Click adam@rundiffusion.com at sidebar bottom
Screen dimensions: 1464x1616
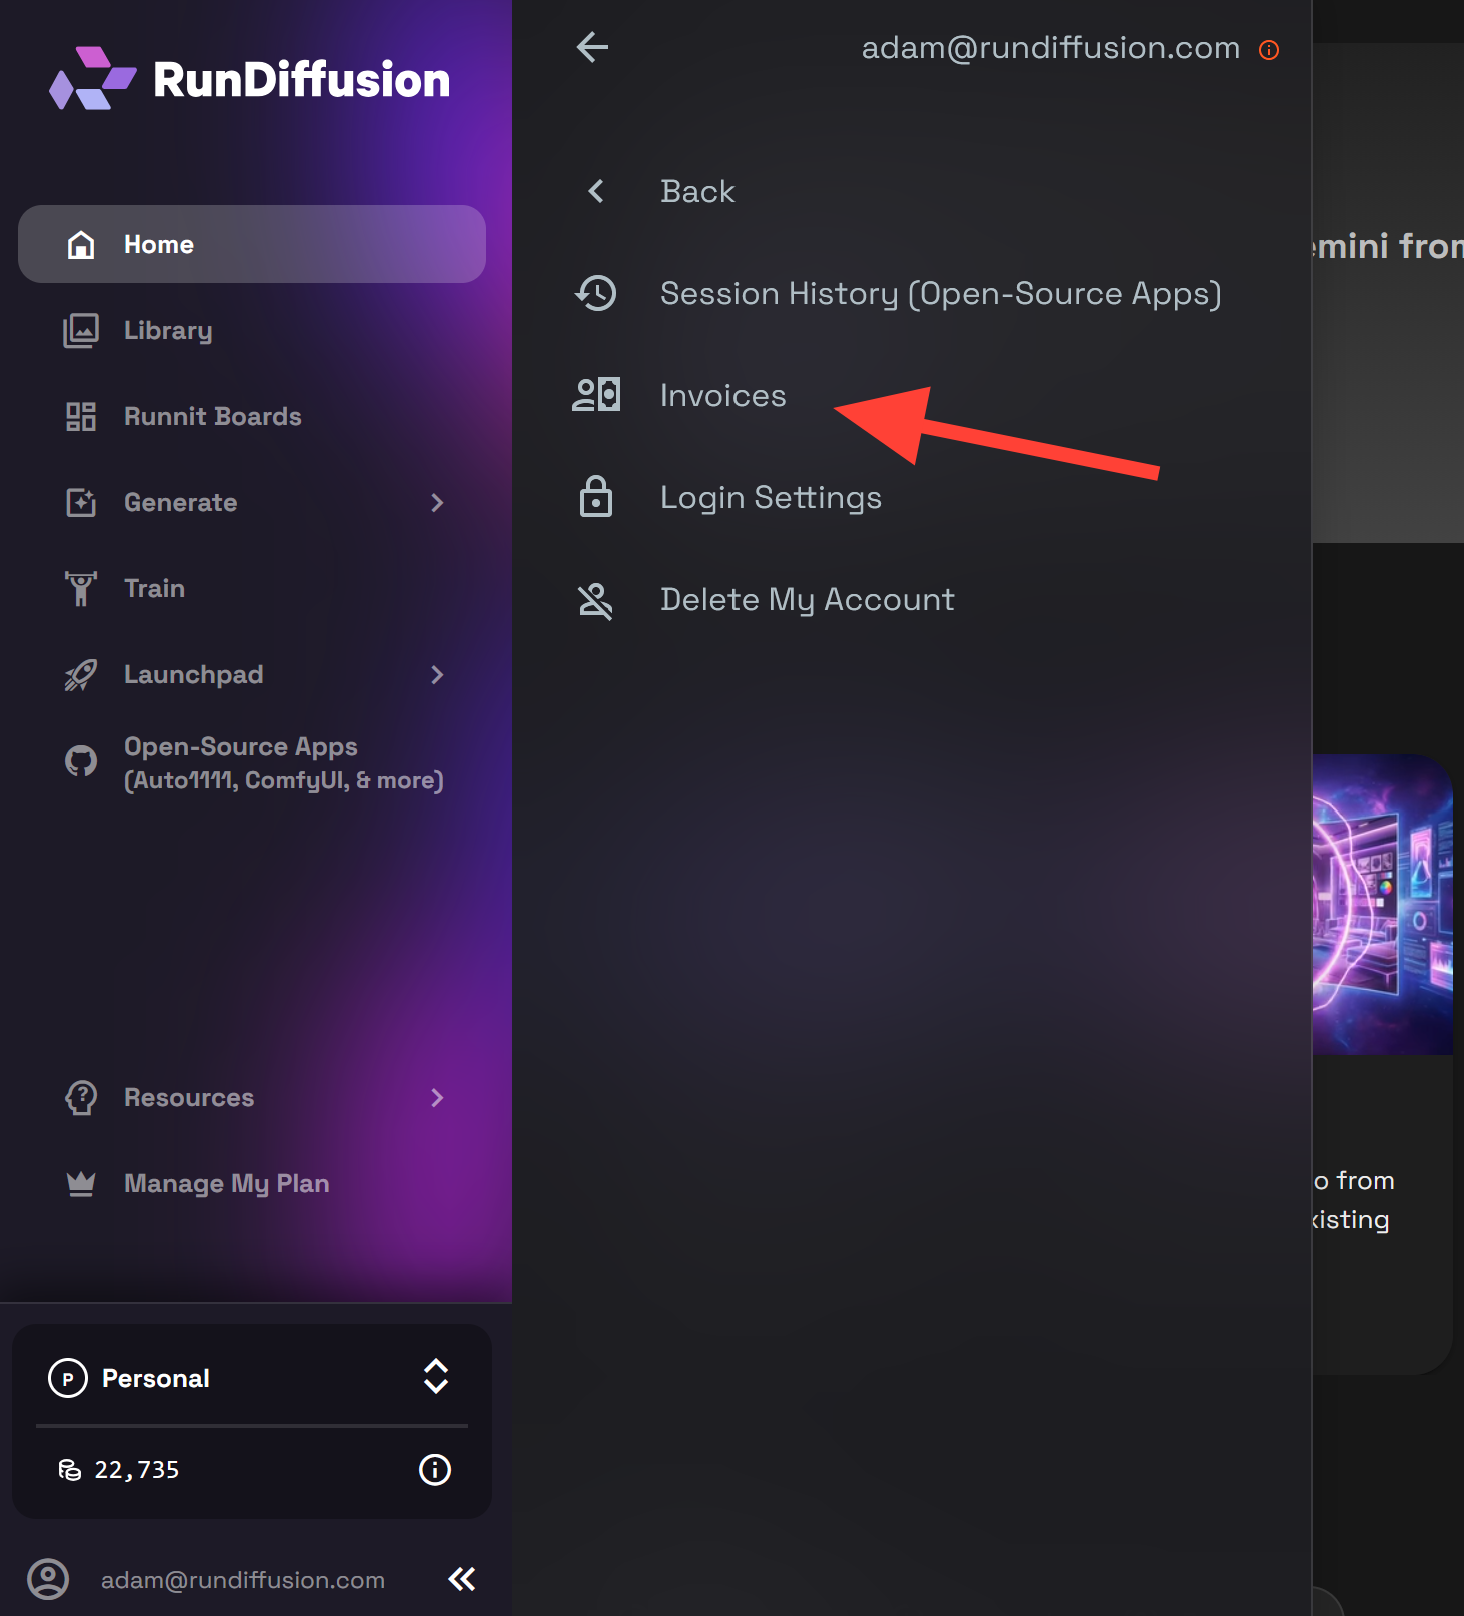coord(243,1580)
